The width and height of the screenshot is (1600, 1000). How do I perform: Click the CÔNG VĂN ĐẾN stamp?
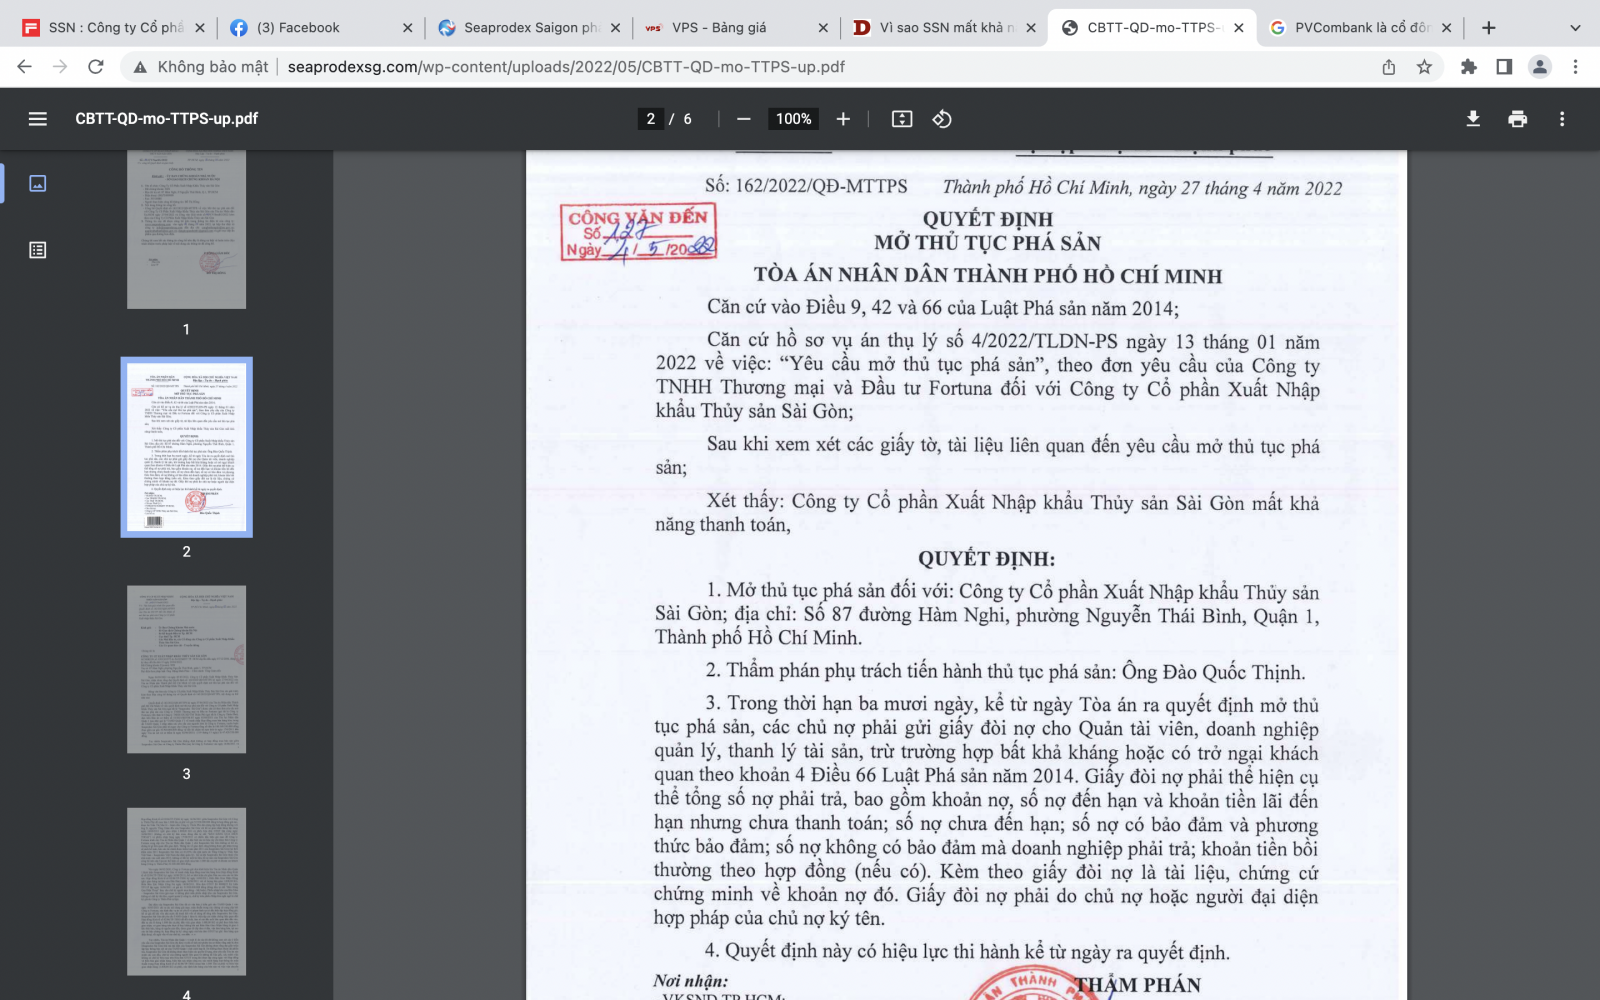tap(639, 233)
